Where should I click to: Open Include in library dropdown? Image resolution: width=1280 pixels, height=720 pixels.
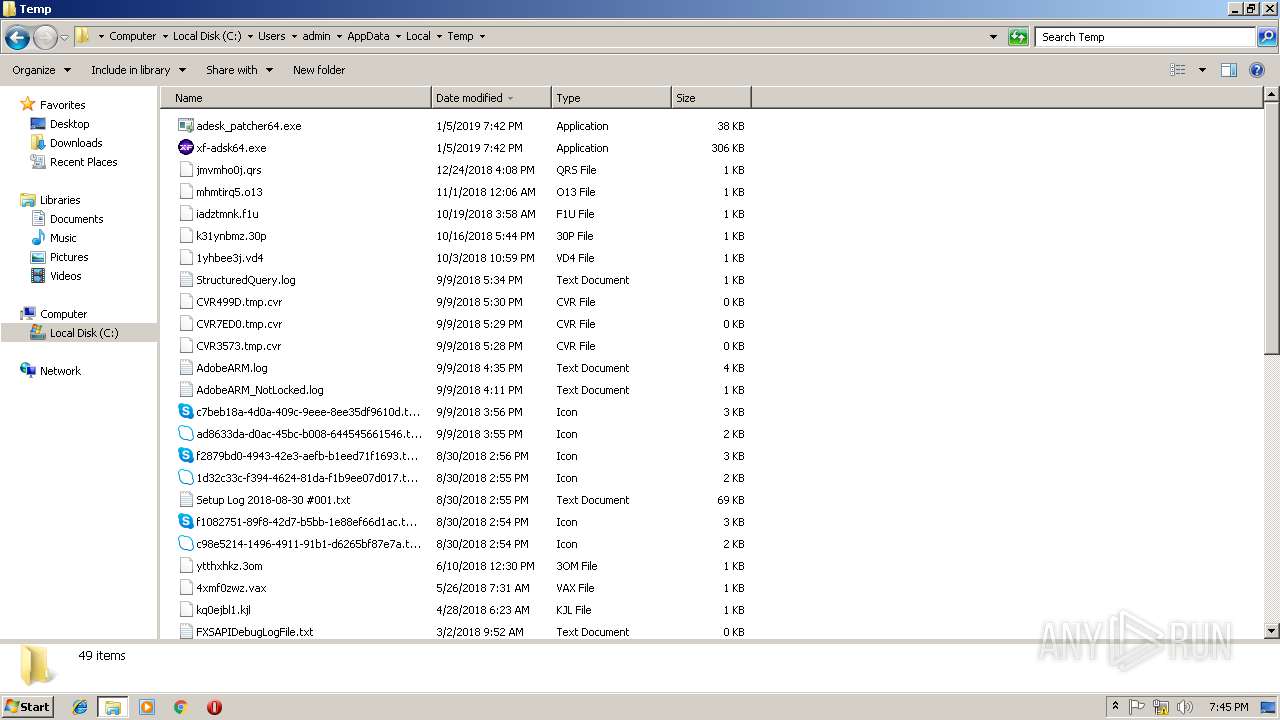[x=138, y=70]
